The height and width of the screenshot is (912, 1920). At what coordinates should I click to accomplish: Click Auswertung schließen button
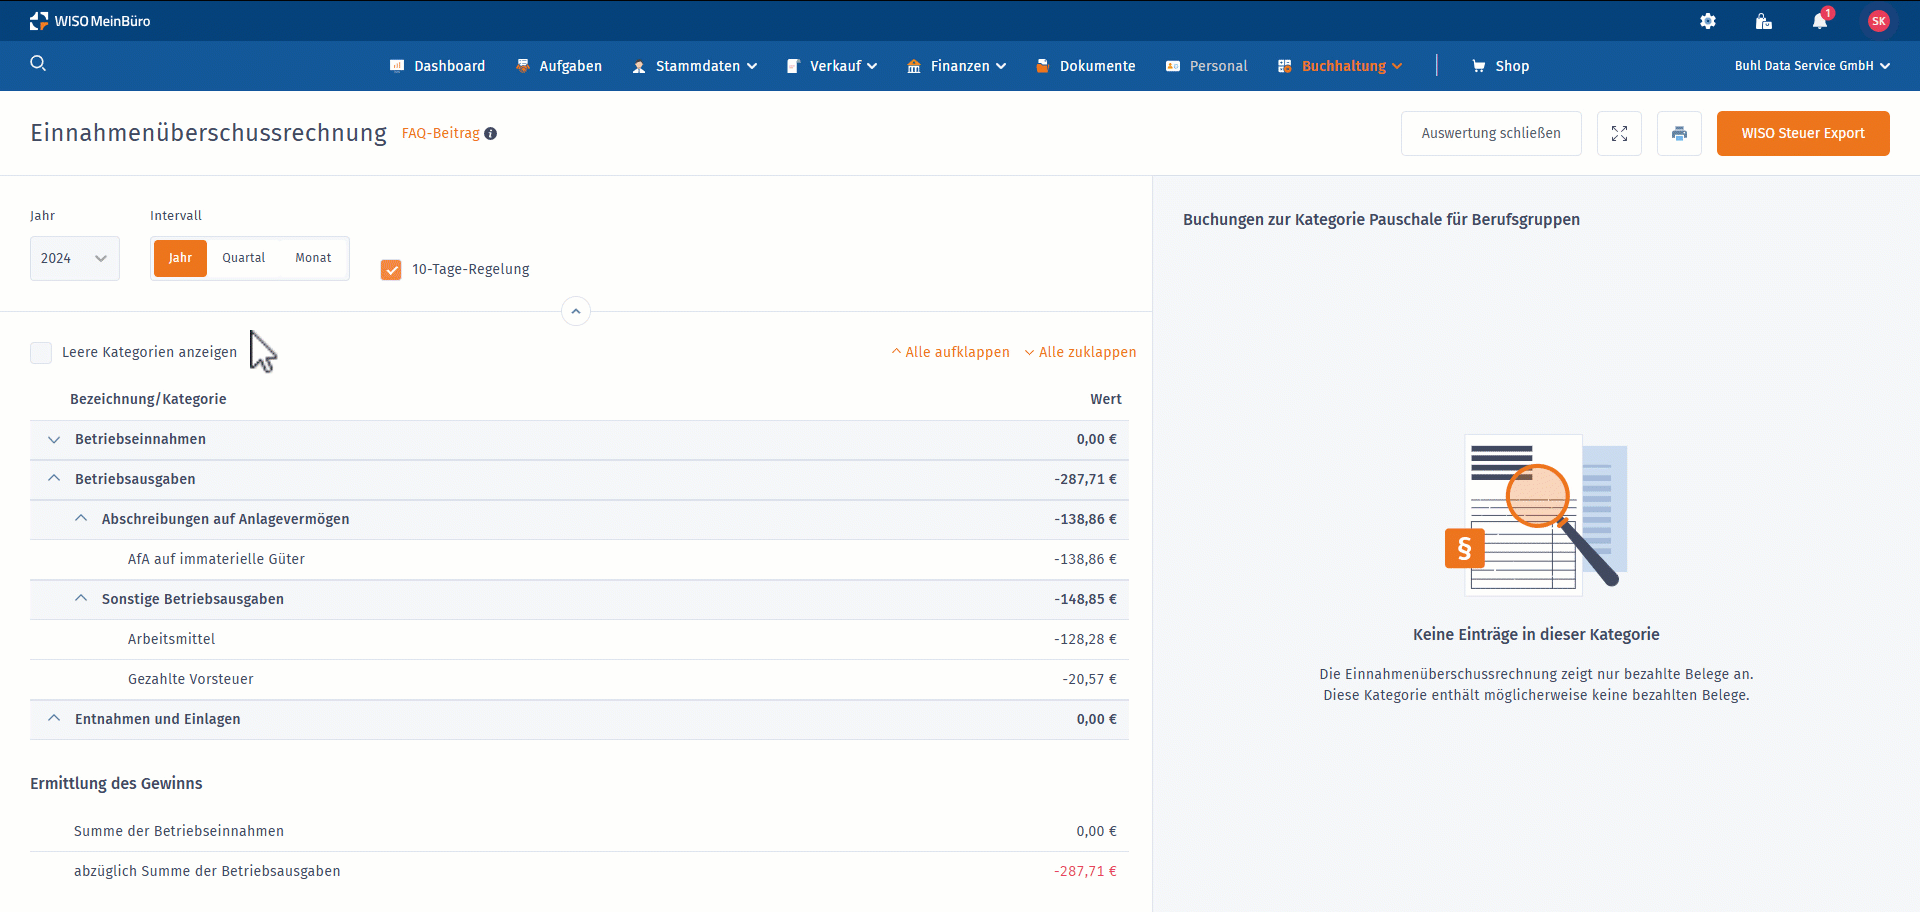point(1490,134)
